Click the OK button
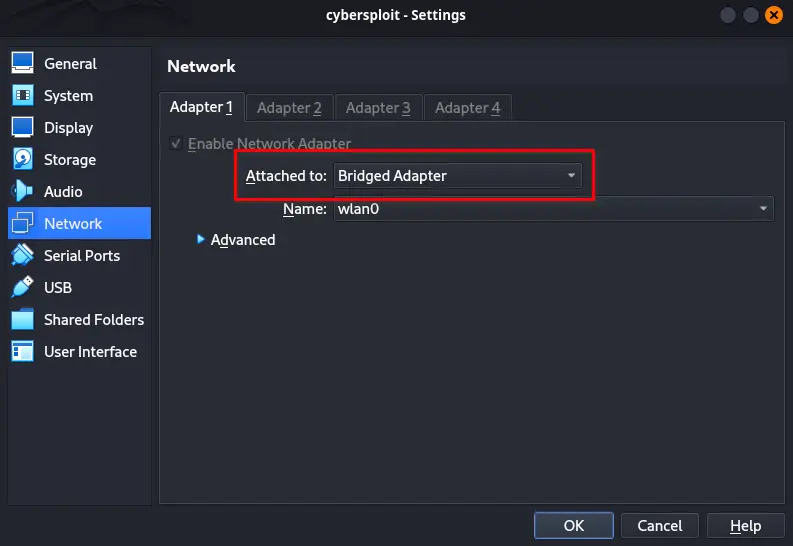This screenshot has width=793, height=546. click(574, 525)
